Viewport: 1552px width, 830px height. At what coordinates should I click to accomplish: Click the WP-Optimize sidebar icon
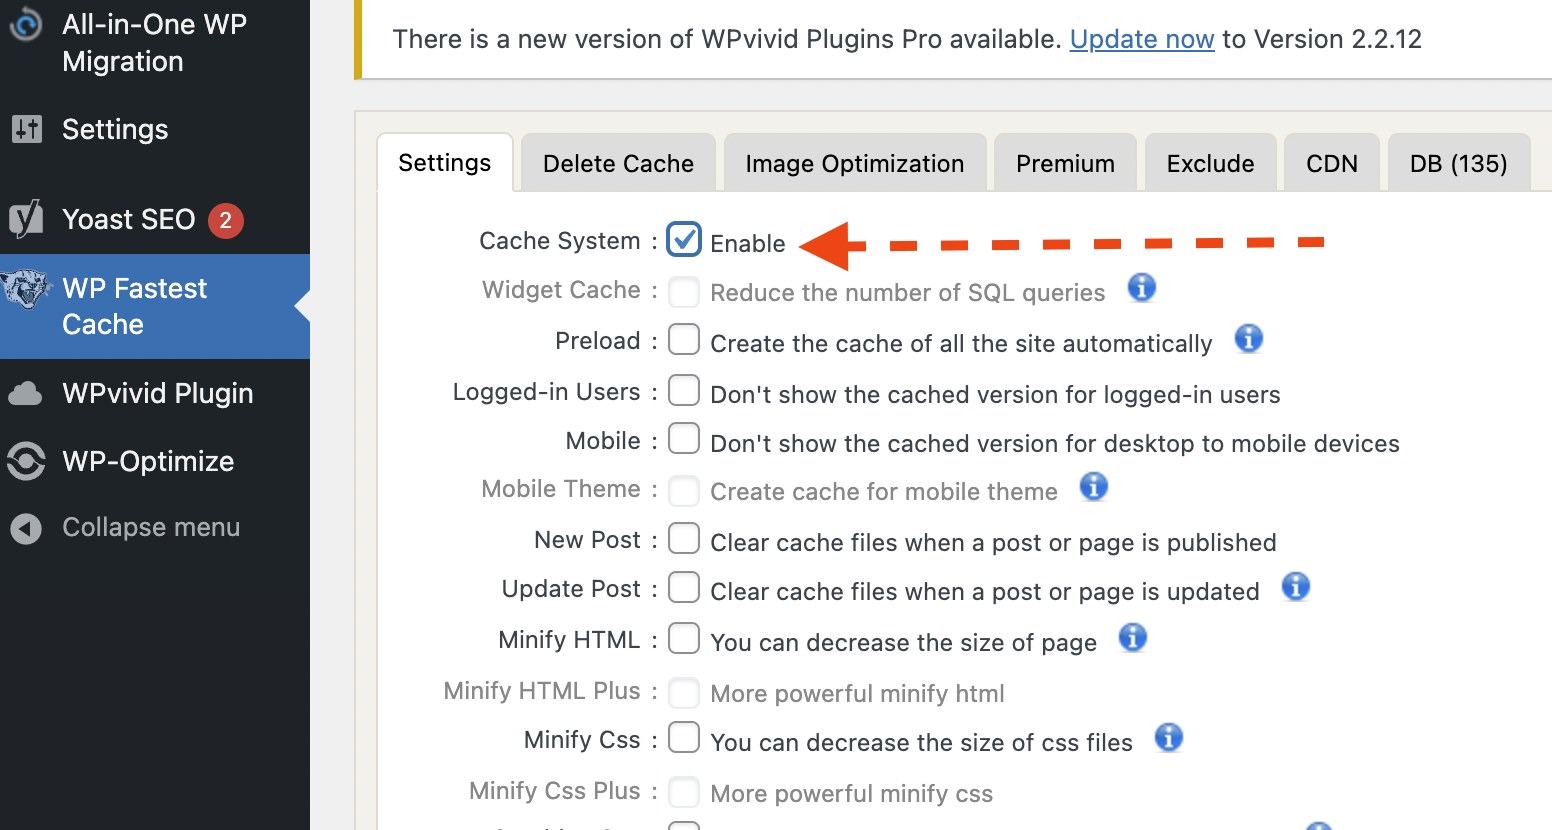(x=26, y=461)
